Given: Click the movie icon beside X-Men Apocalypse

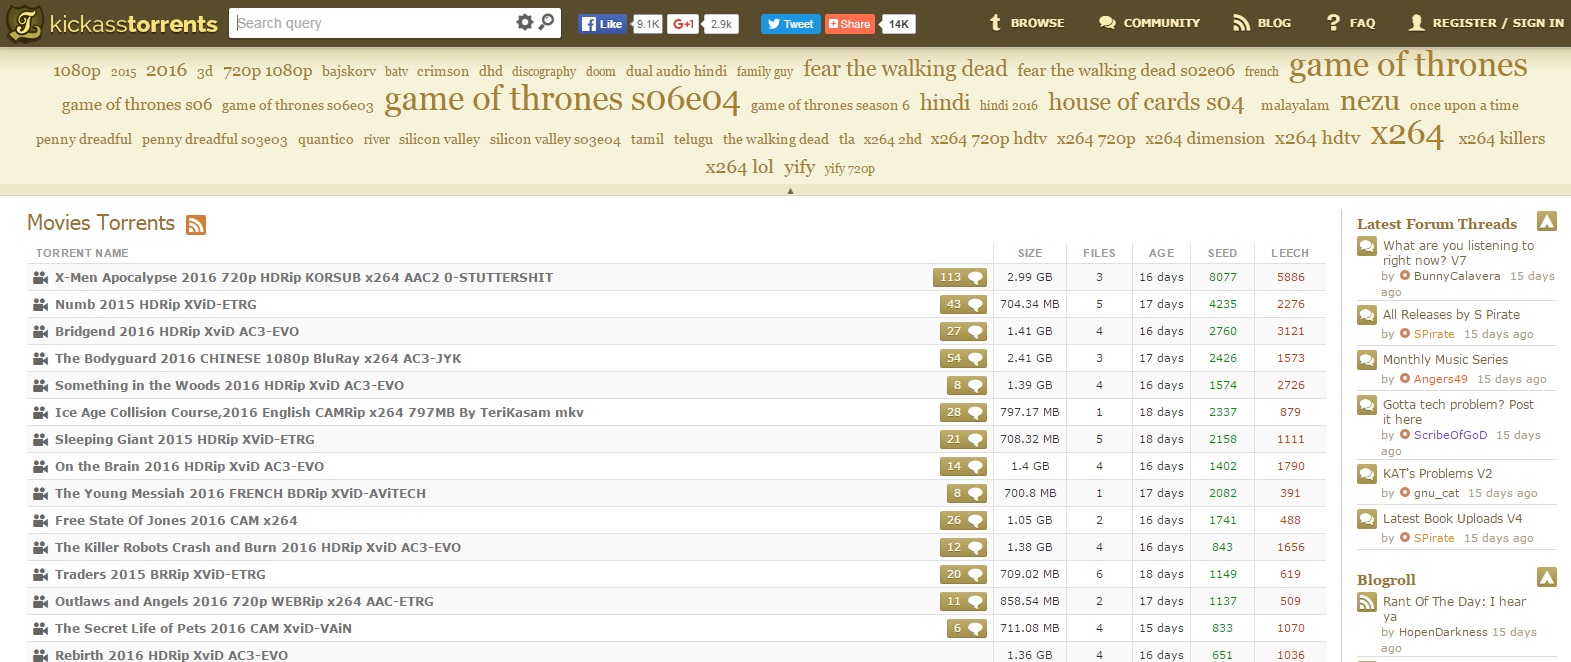Looking at the screenshot, I should 41,277.
